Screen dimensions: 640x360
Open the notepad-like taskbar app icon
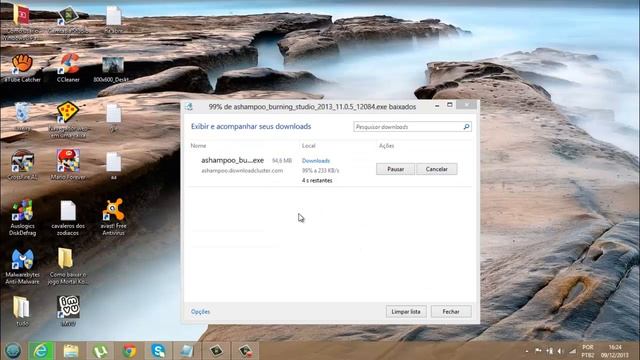[187, 351]
